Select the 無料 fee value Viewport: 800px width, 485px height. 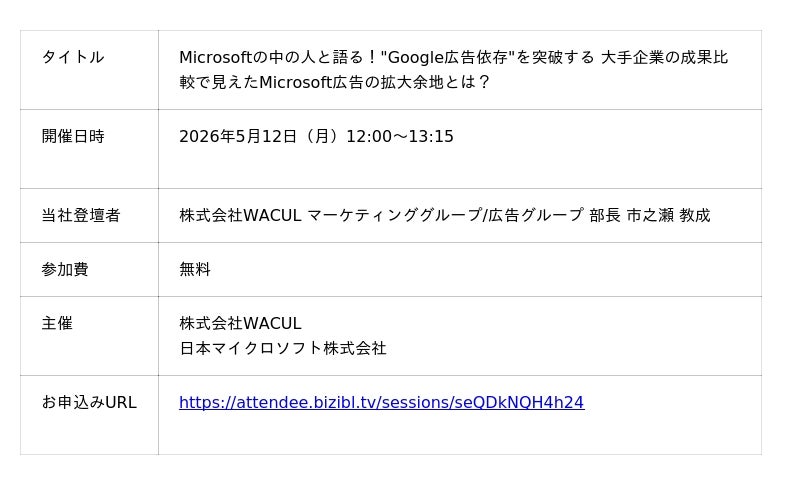point(195,269)
